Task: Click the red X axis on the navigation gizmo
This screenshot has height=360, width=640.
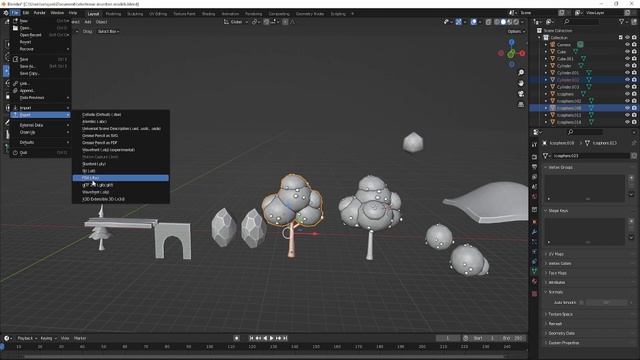Action: coord(522,53)
